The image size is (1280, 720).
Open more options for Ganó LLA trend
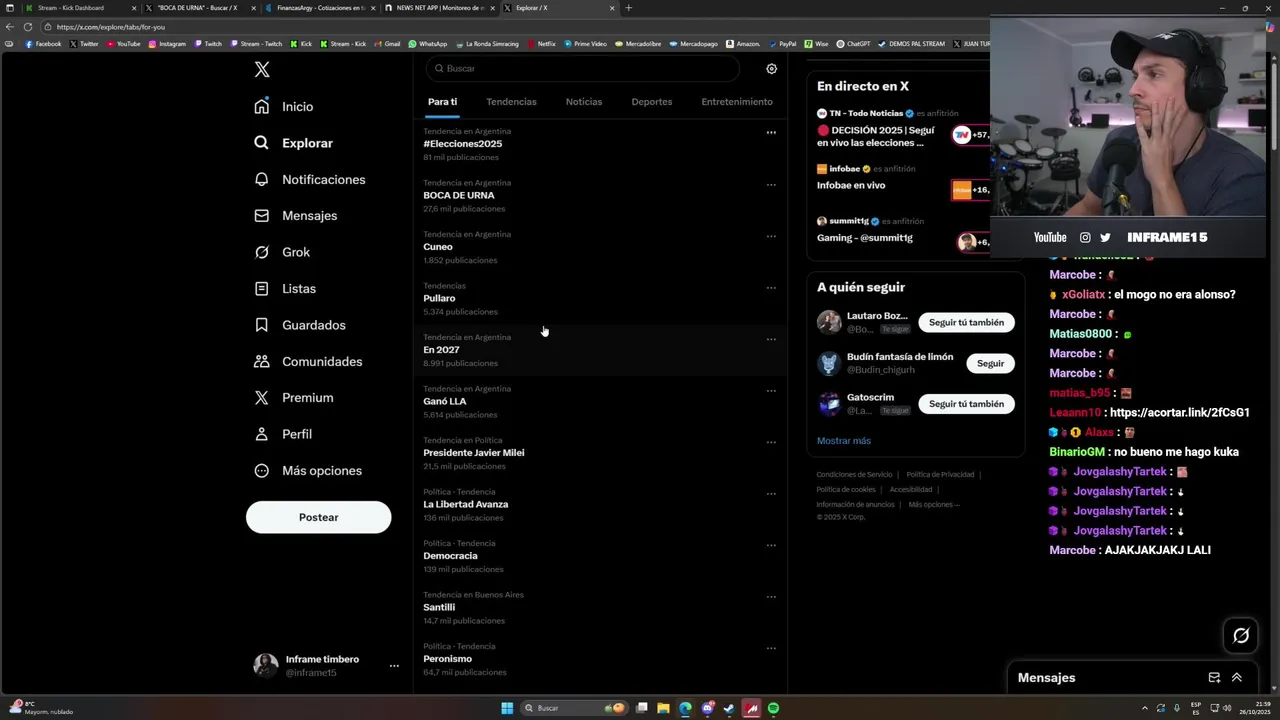[x=771, y=390]
